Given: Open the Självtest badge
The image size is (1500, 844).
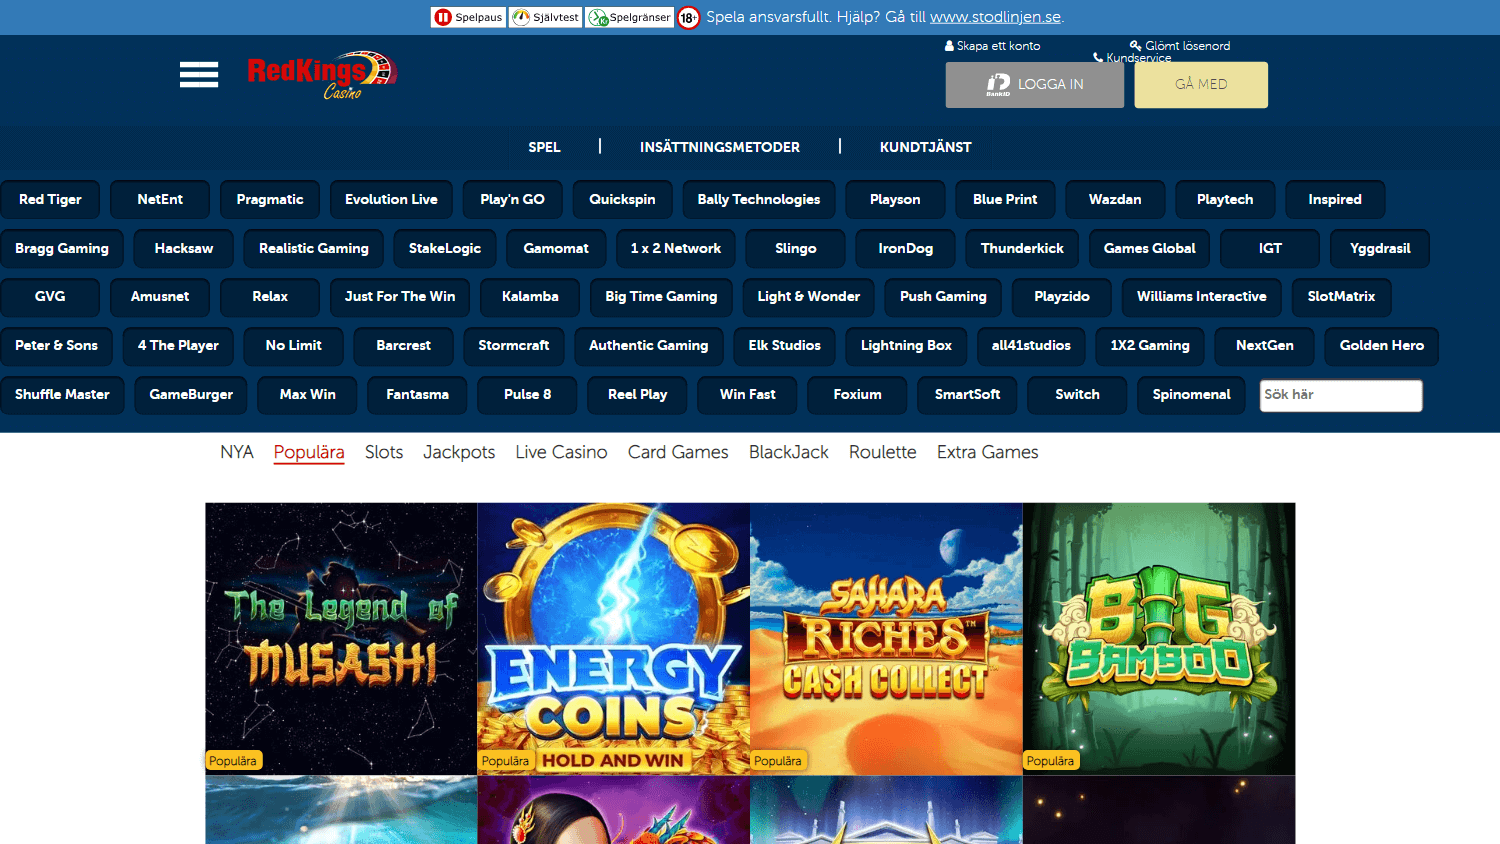Looking at the screenshot, I should (x=545, y=17).
